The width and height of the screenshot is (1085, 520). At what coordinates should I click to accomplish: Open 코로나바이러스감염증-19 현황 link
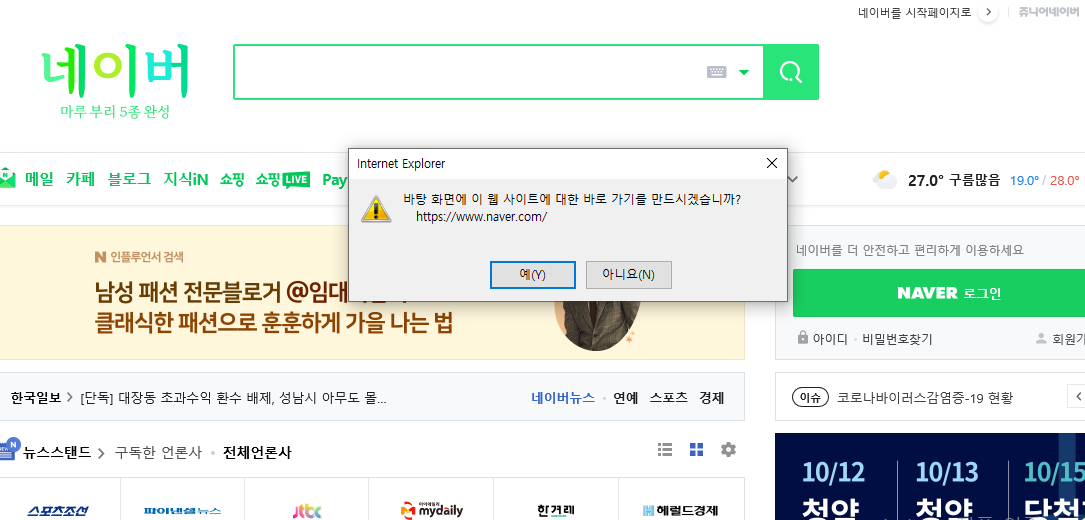click(924, 398)
